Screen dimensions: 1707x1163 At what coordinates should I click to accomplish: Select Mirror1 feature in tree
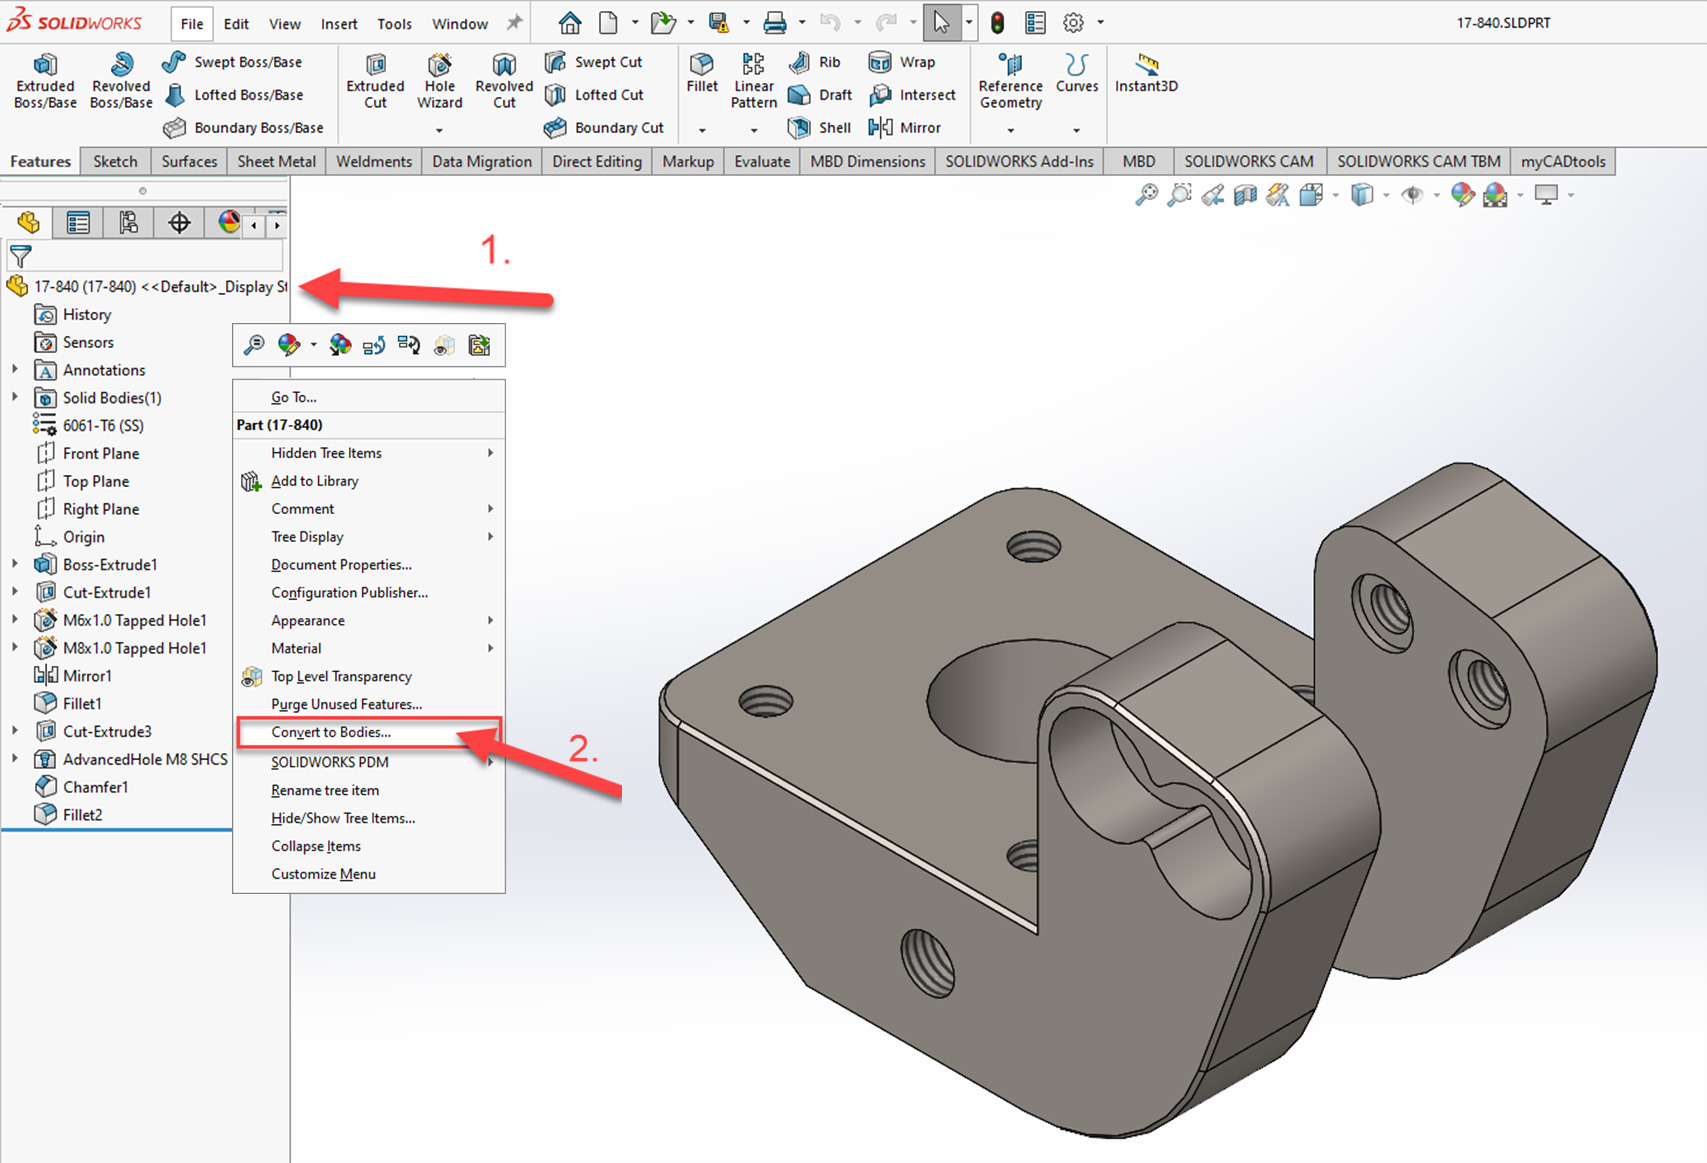coord(87,676)
